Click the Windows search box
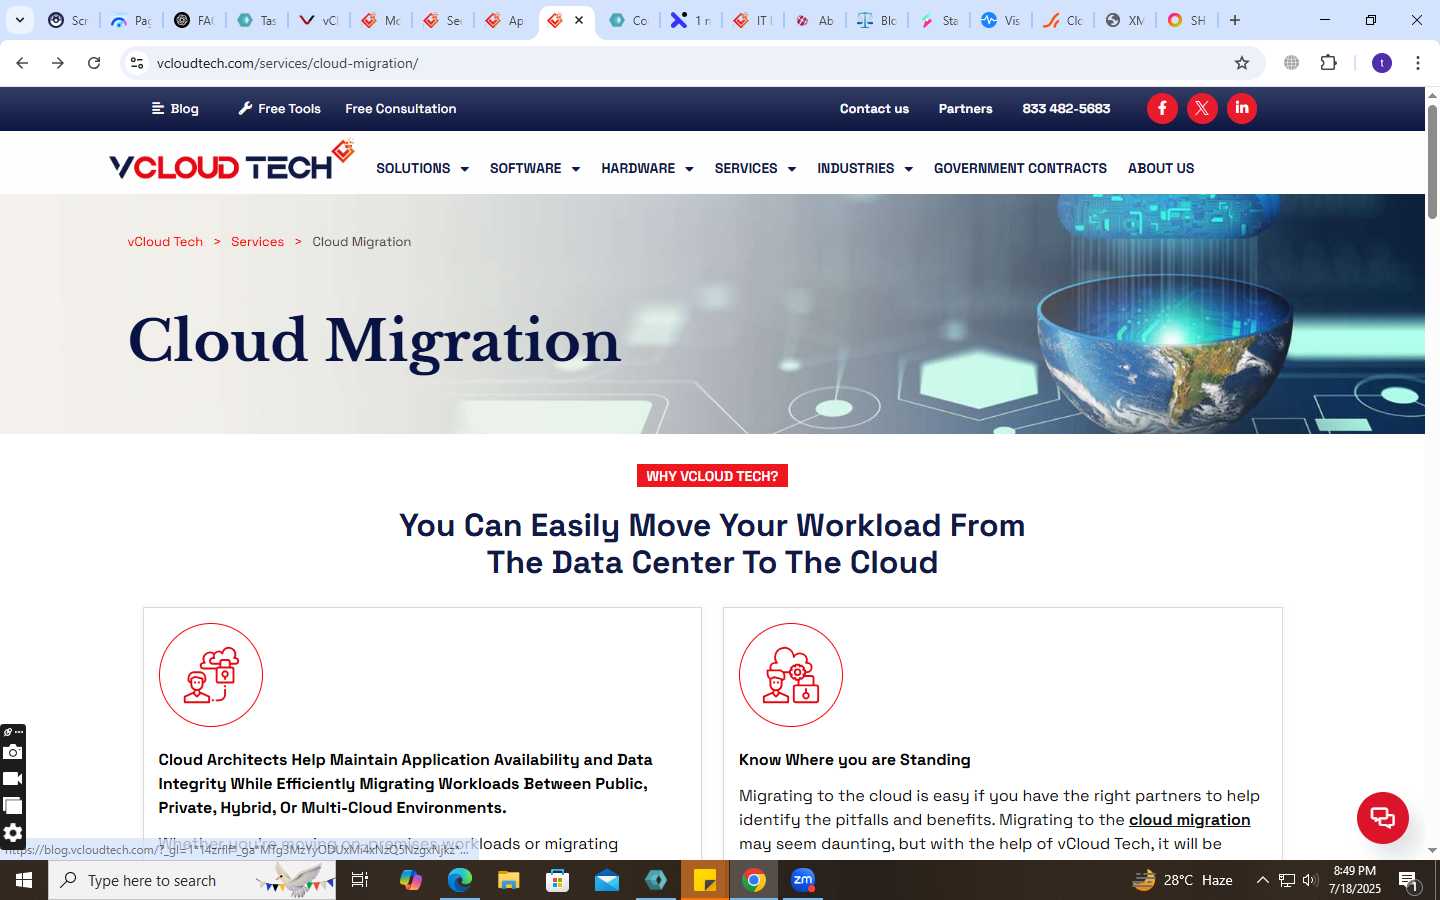Screen dimensions: 1440x900 (x=192, y=880)
